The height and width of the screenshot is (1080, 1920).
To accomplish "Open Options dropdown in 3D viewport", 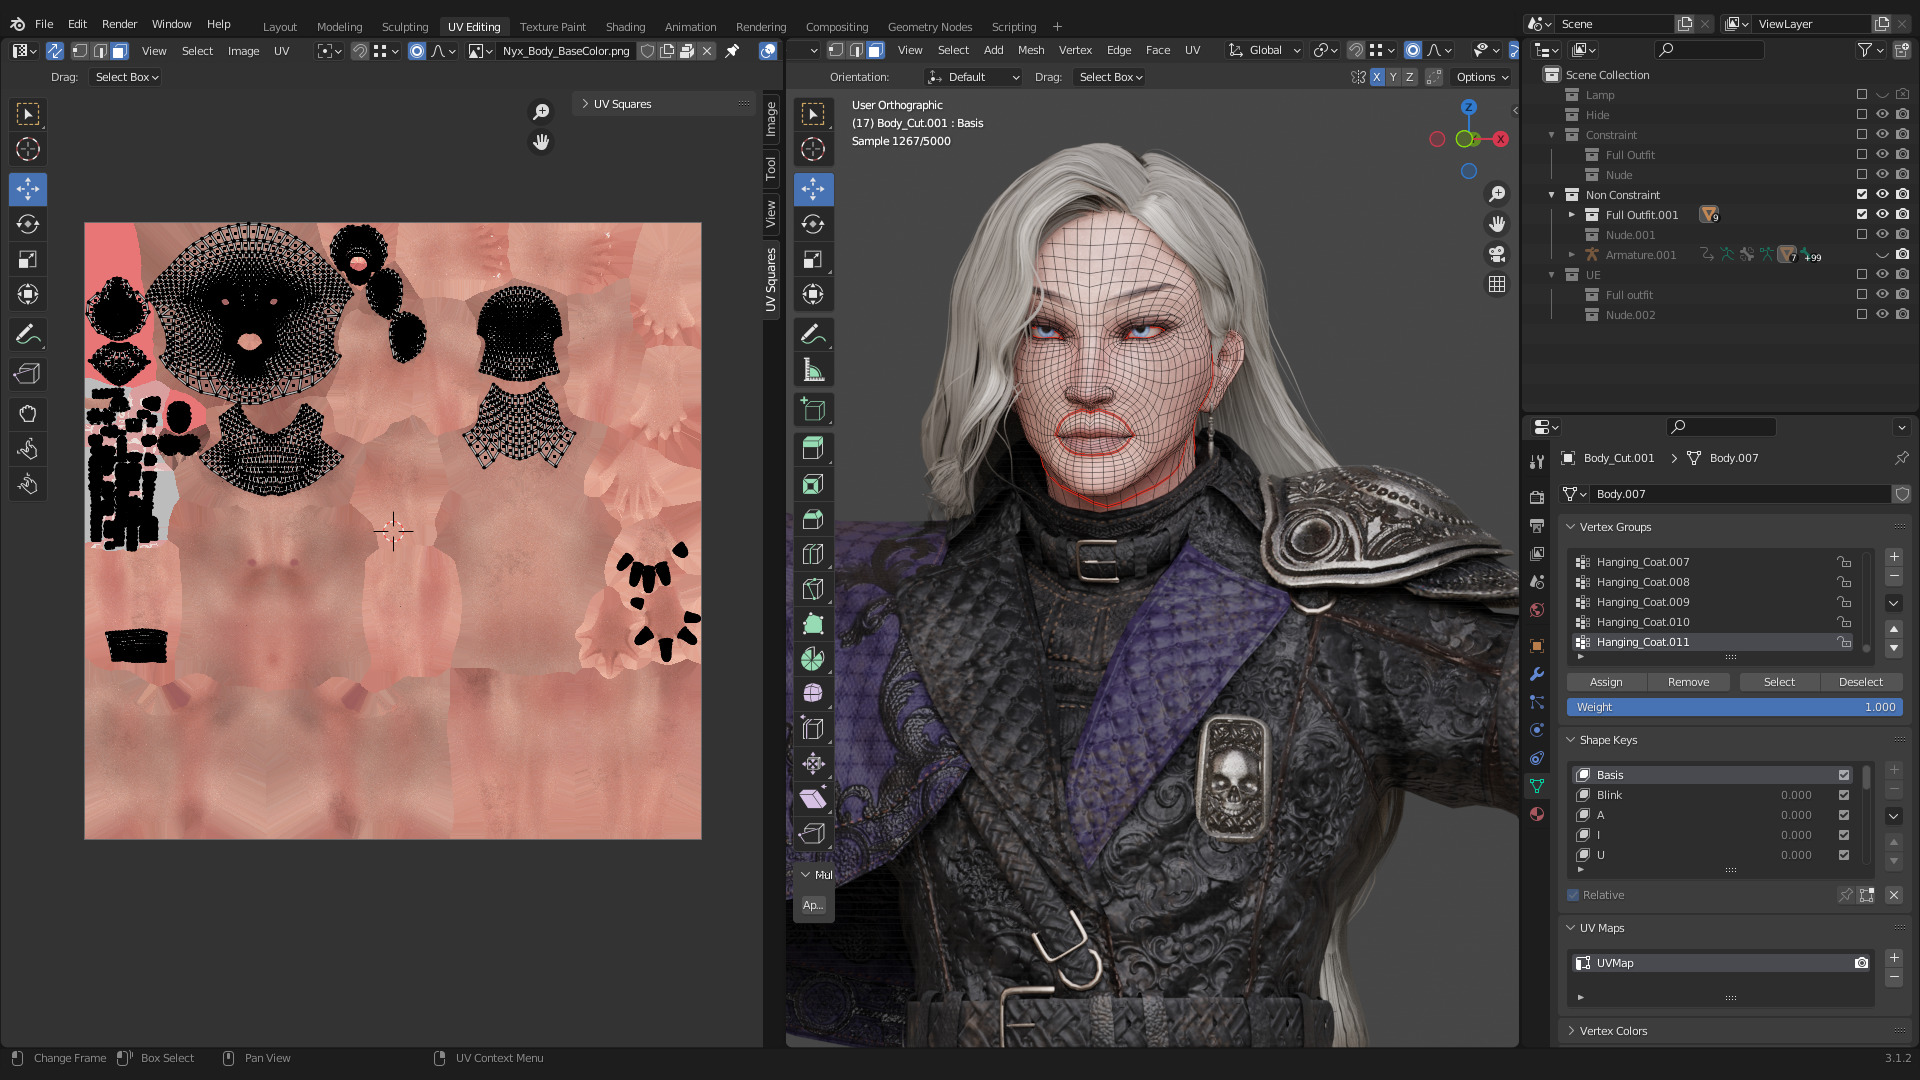I will (x=1482, y=77).
